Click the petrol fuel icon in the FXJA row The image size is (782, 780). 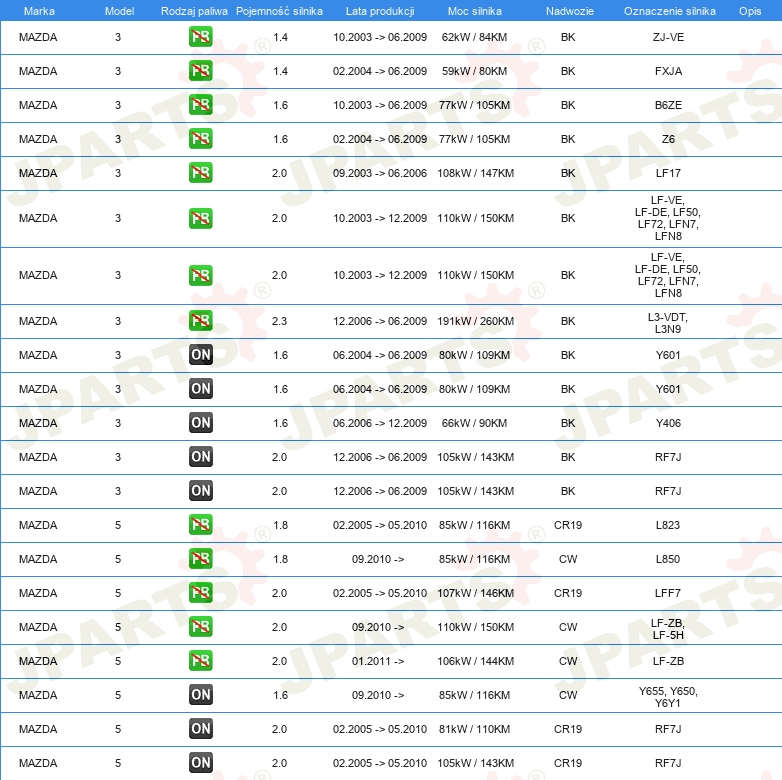(x=200, y=71)
